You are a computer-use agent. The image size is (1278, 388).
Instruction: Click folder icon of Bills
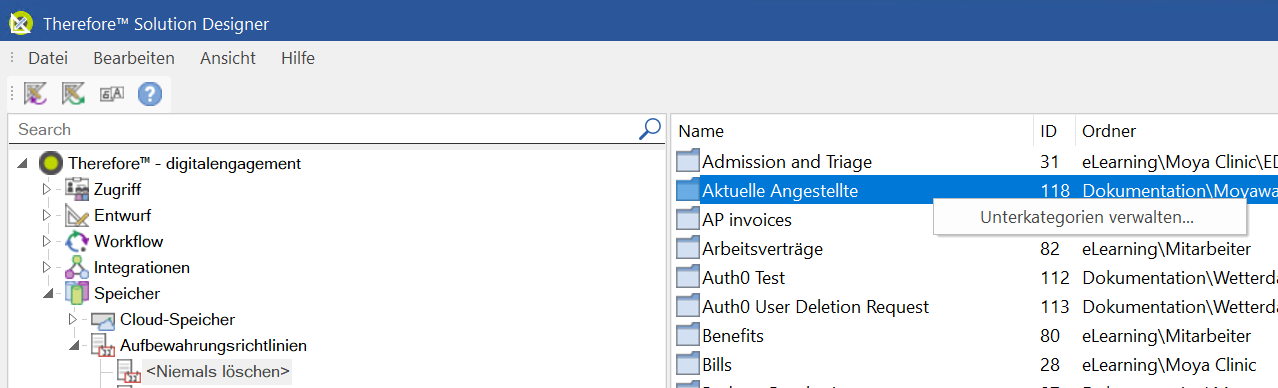click(x=687, y=364)
